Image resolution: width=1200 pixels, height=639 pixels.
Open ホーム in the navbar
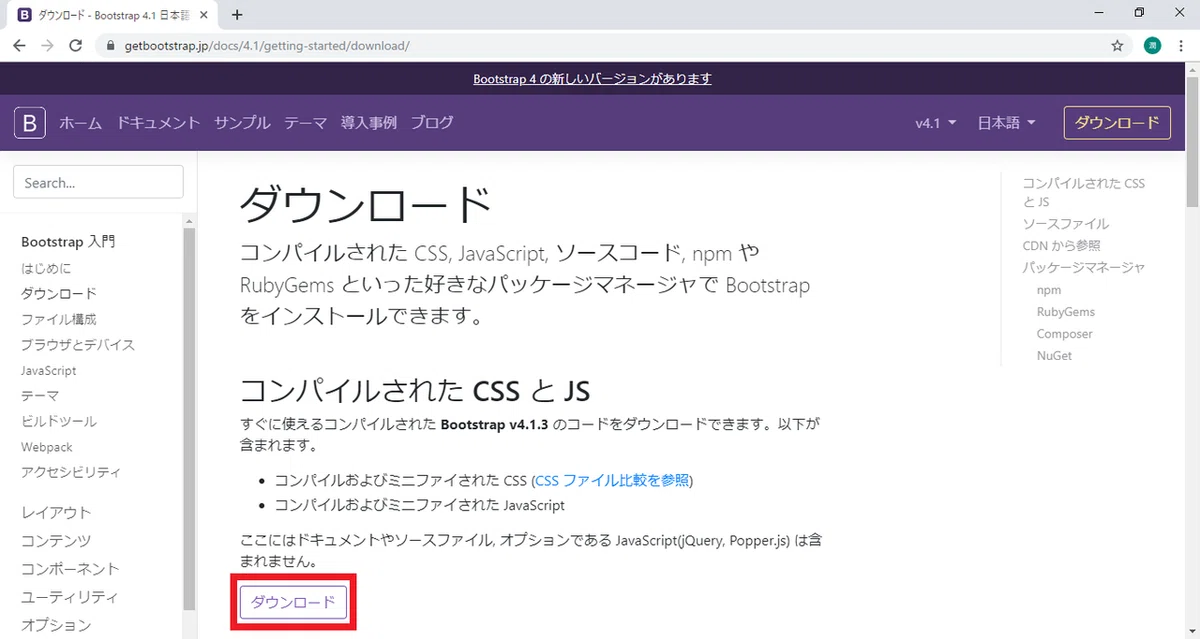(x=80, y=123)
